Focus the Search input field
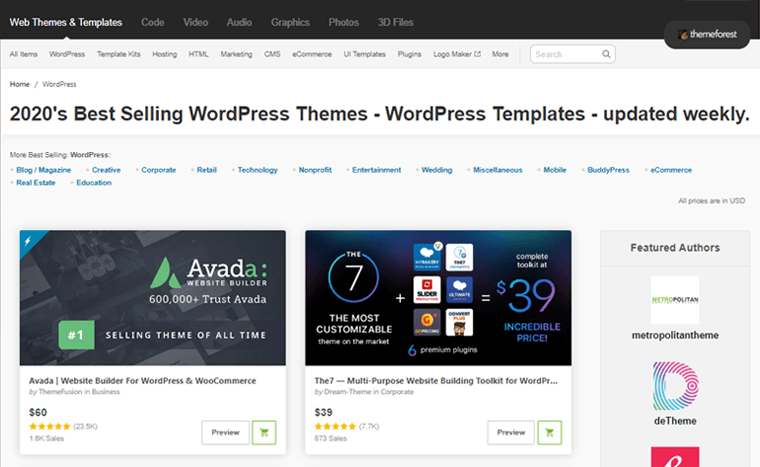 [572, 54]
